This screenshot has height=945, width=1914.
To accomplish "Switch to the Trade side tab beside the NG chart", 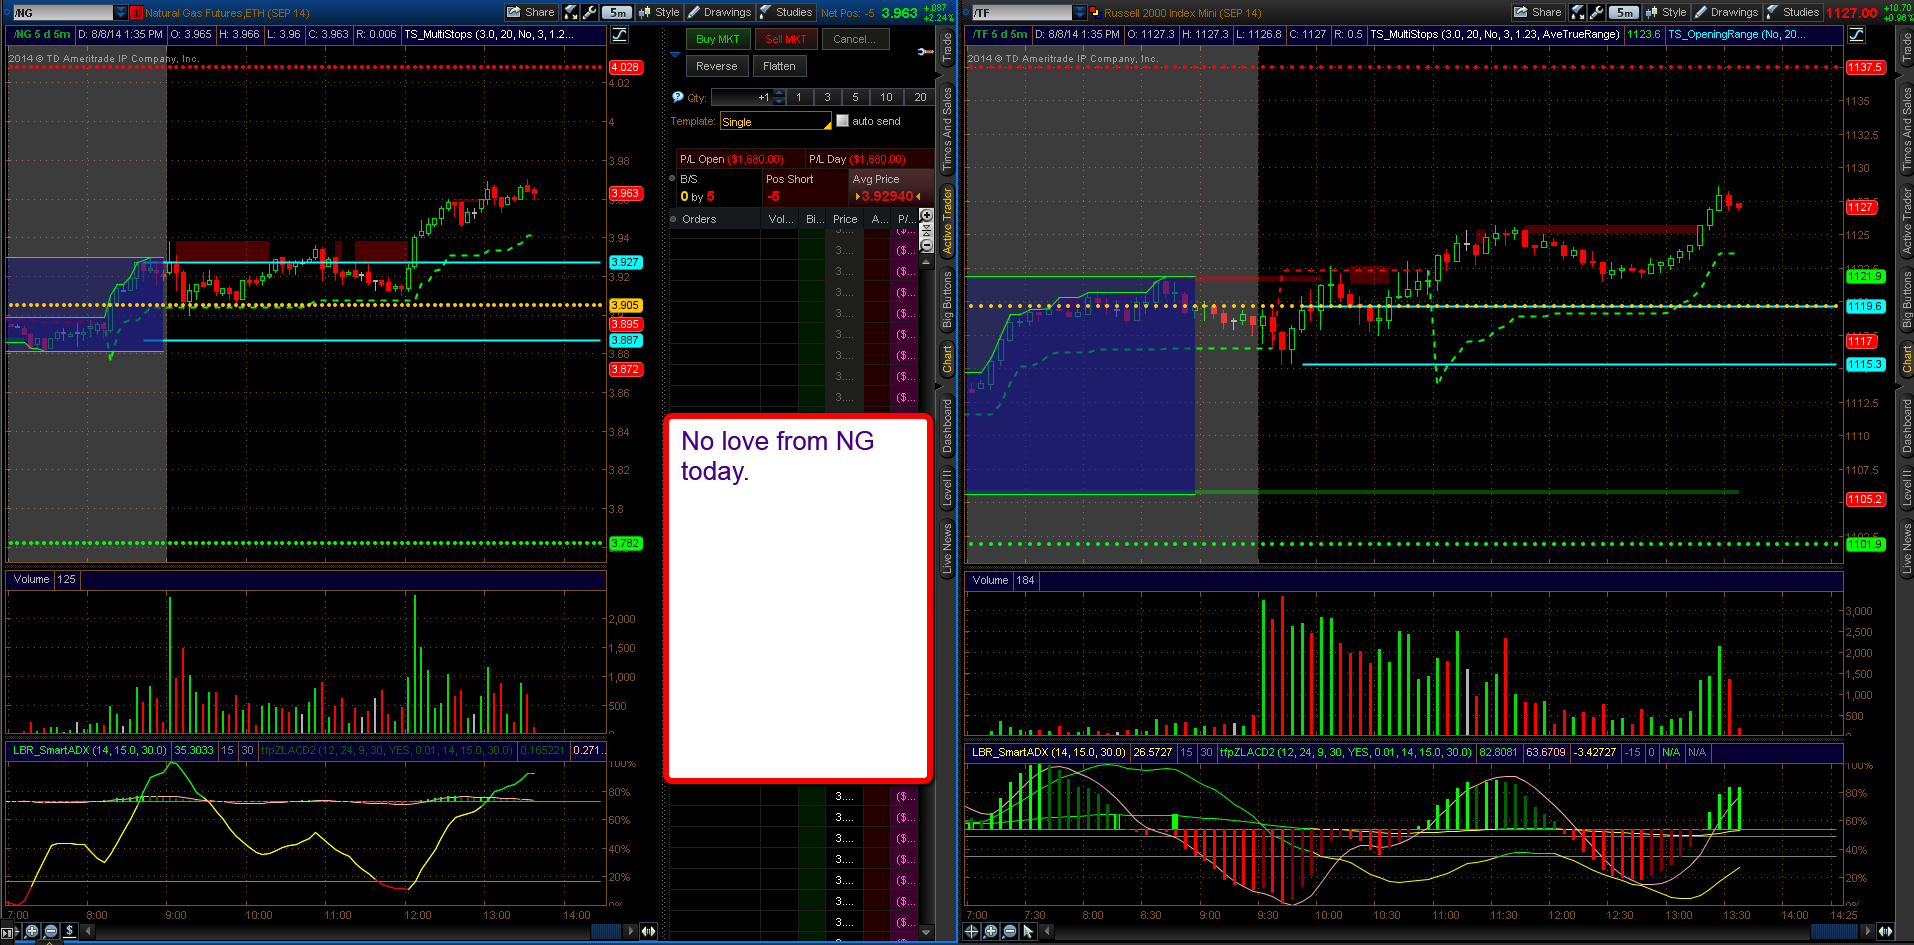I will coord(947,48).
